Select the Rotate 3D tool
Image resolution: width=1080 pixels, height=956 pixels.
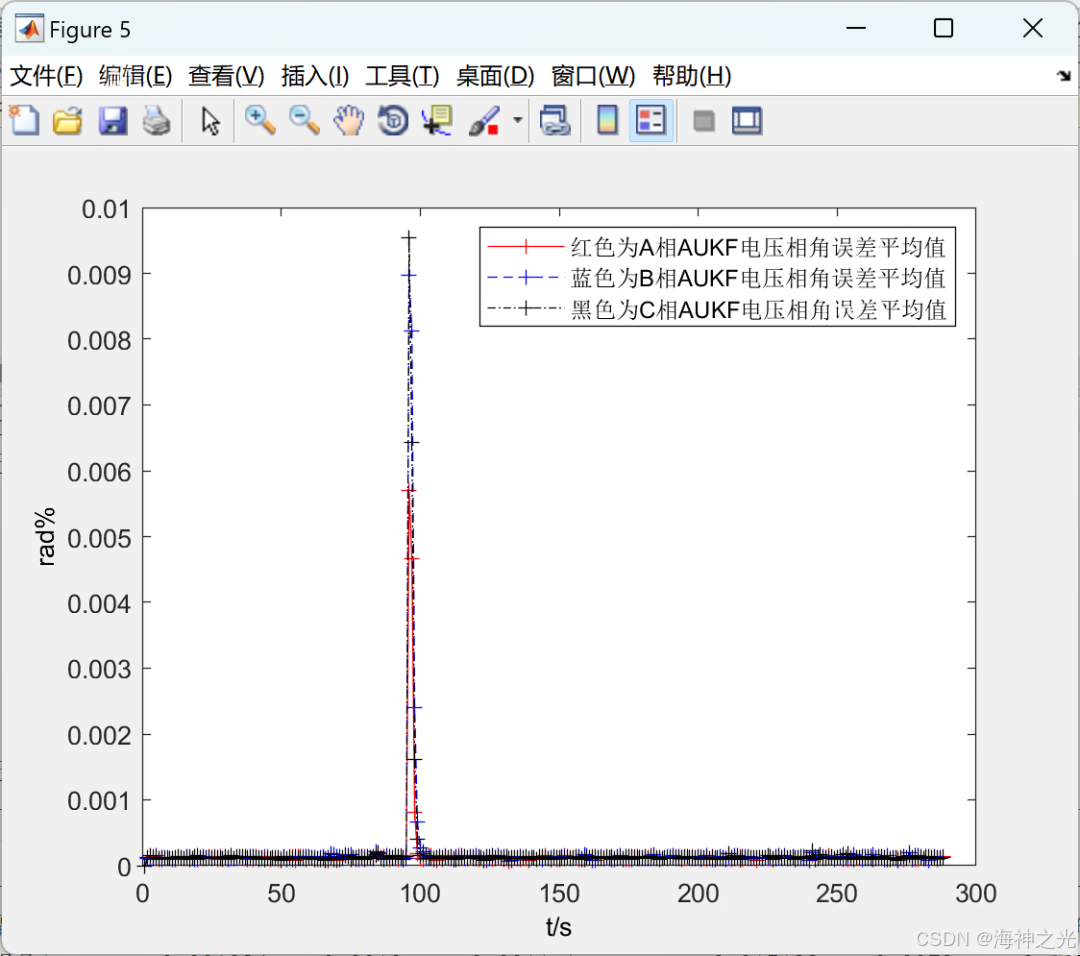(393, 121)
